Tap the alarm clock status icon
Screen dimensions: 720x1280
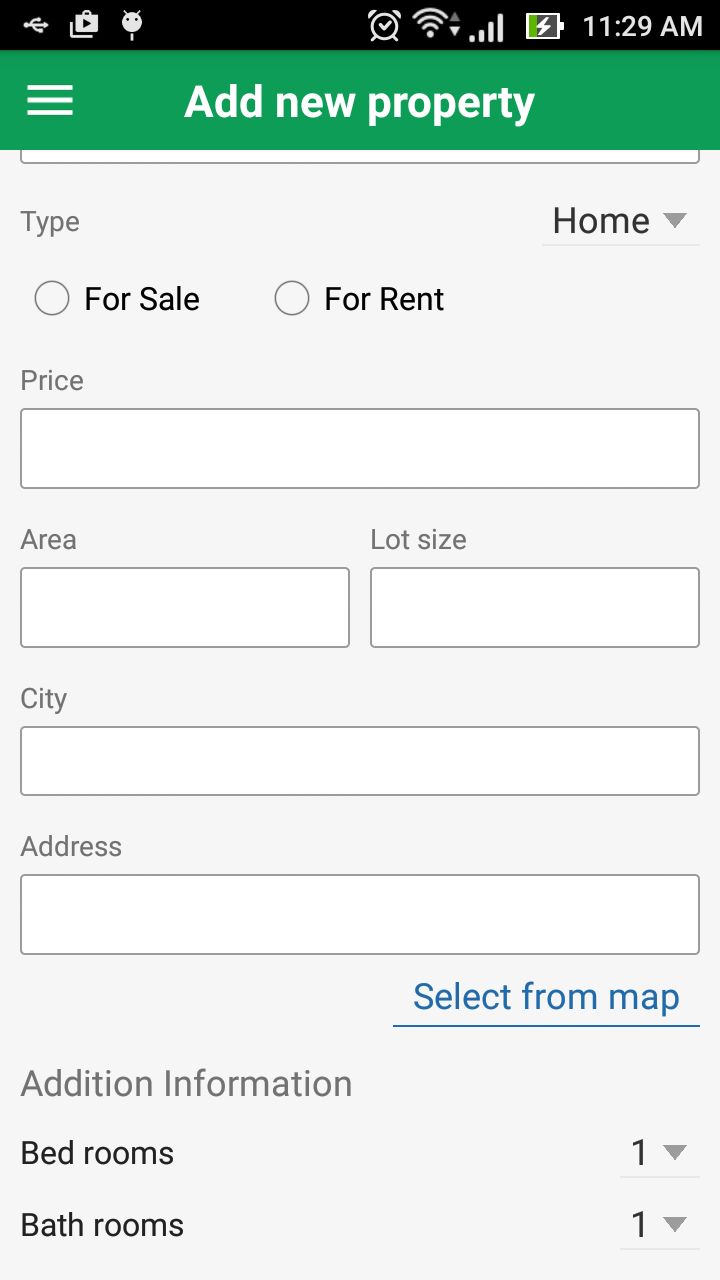coord(384,25)
